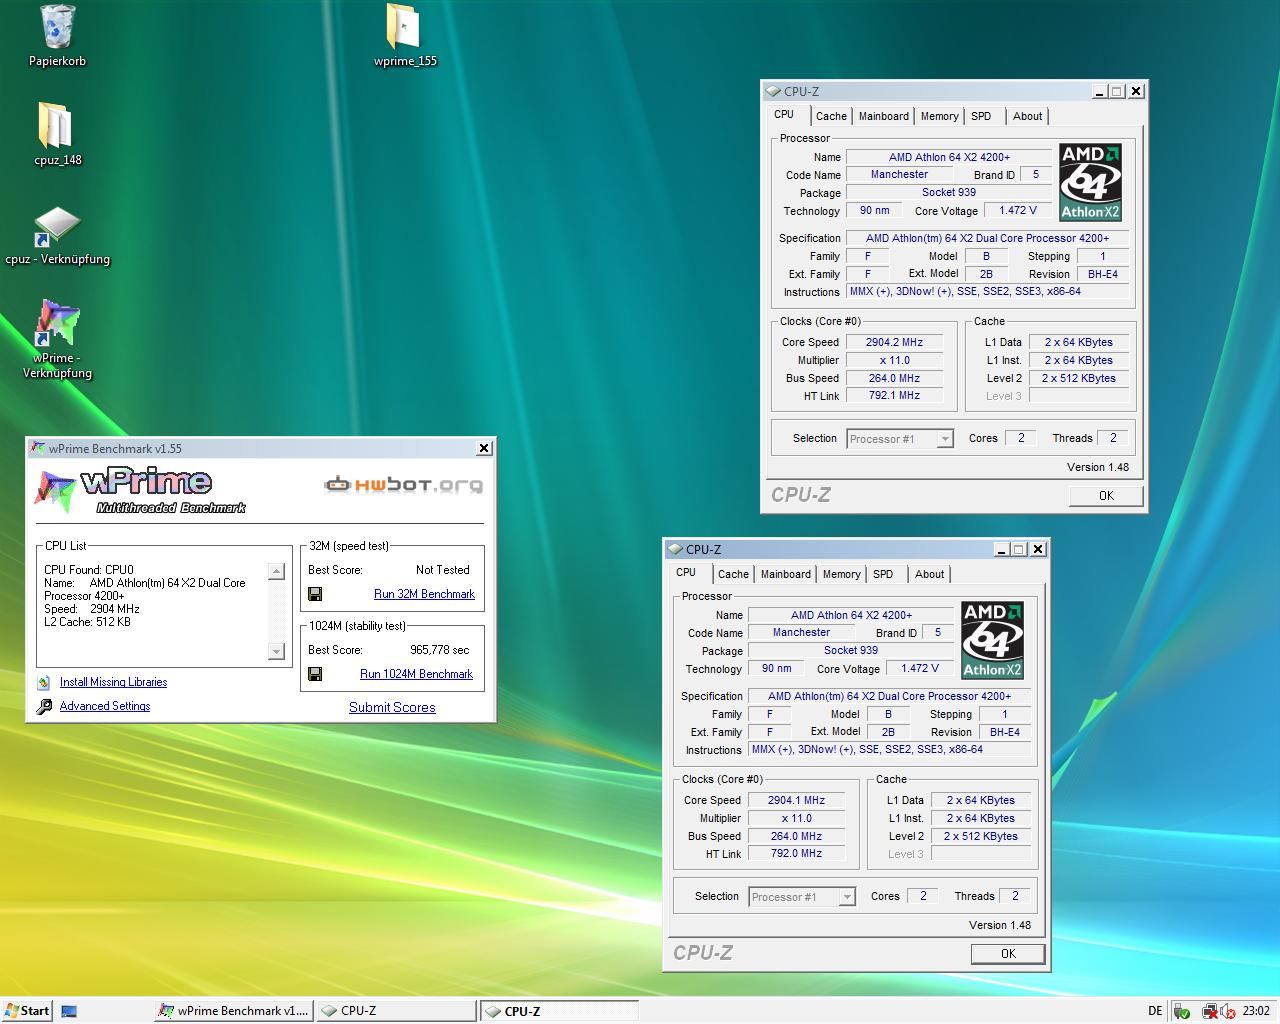The width and height of the screenshot is (1280, 1024).
Task: Switch to first CPU-Z taskbar button
Action: tap(396, 1011)
